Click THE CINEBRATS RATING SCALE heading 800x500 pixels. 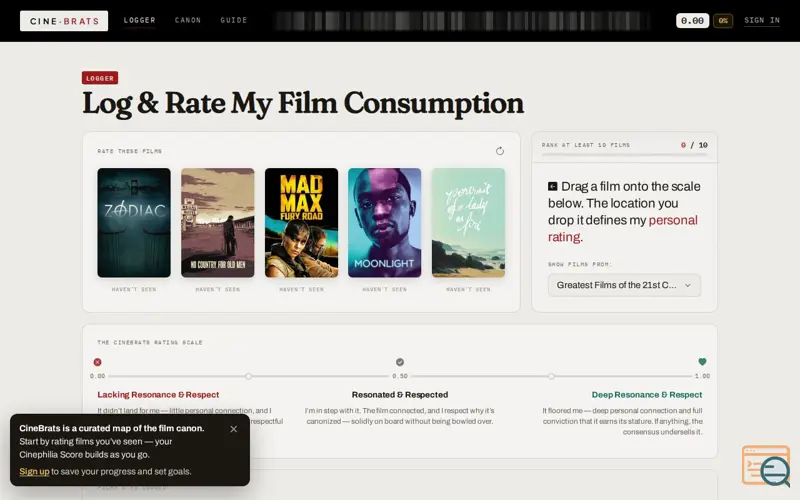[150, 342]
